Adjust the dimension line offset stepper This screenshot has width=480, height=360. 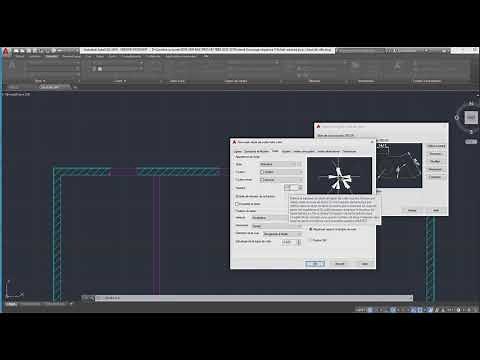click(x=299, y=242)
